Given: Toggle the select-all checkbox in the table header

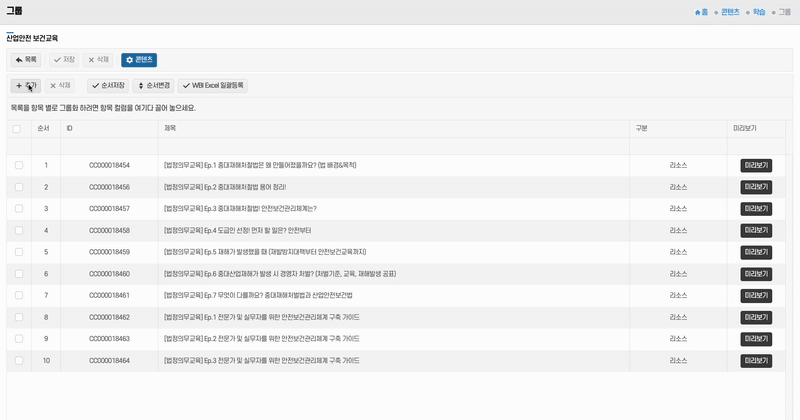Looking at the screenshot, I should pyautogui.click(x=16, y=129).
